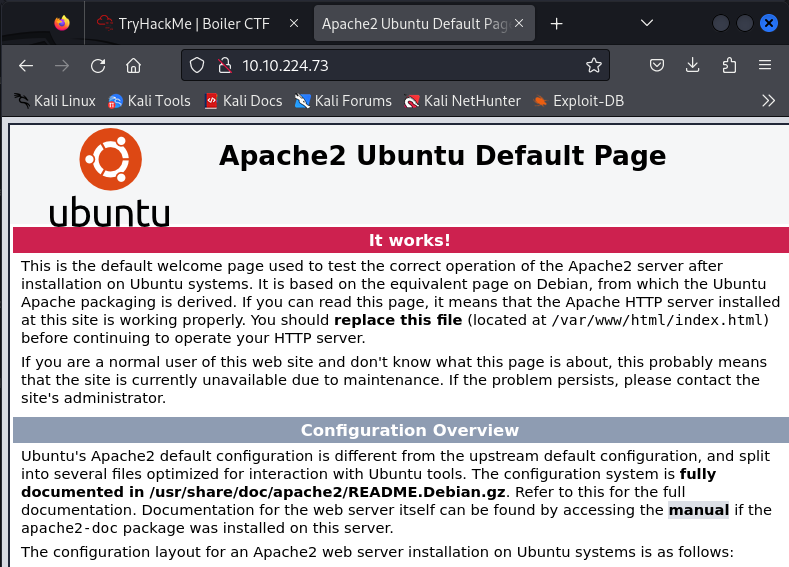Click the first gray round window control
Viewport: 789px width, 567px height.
pos(721,23)
